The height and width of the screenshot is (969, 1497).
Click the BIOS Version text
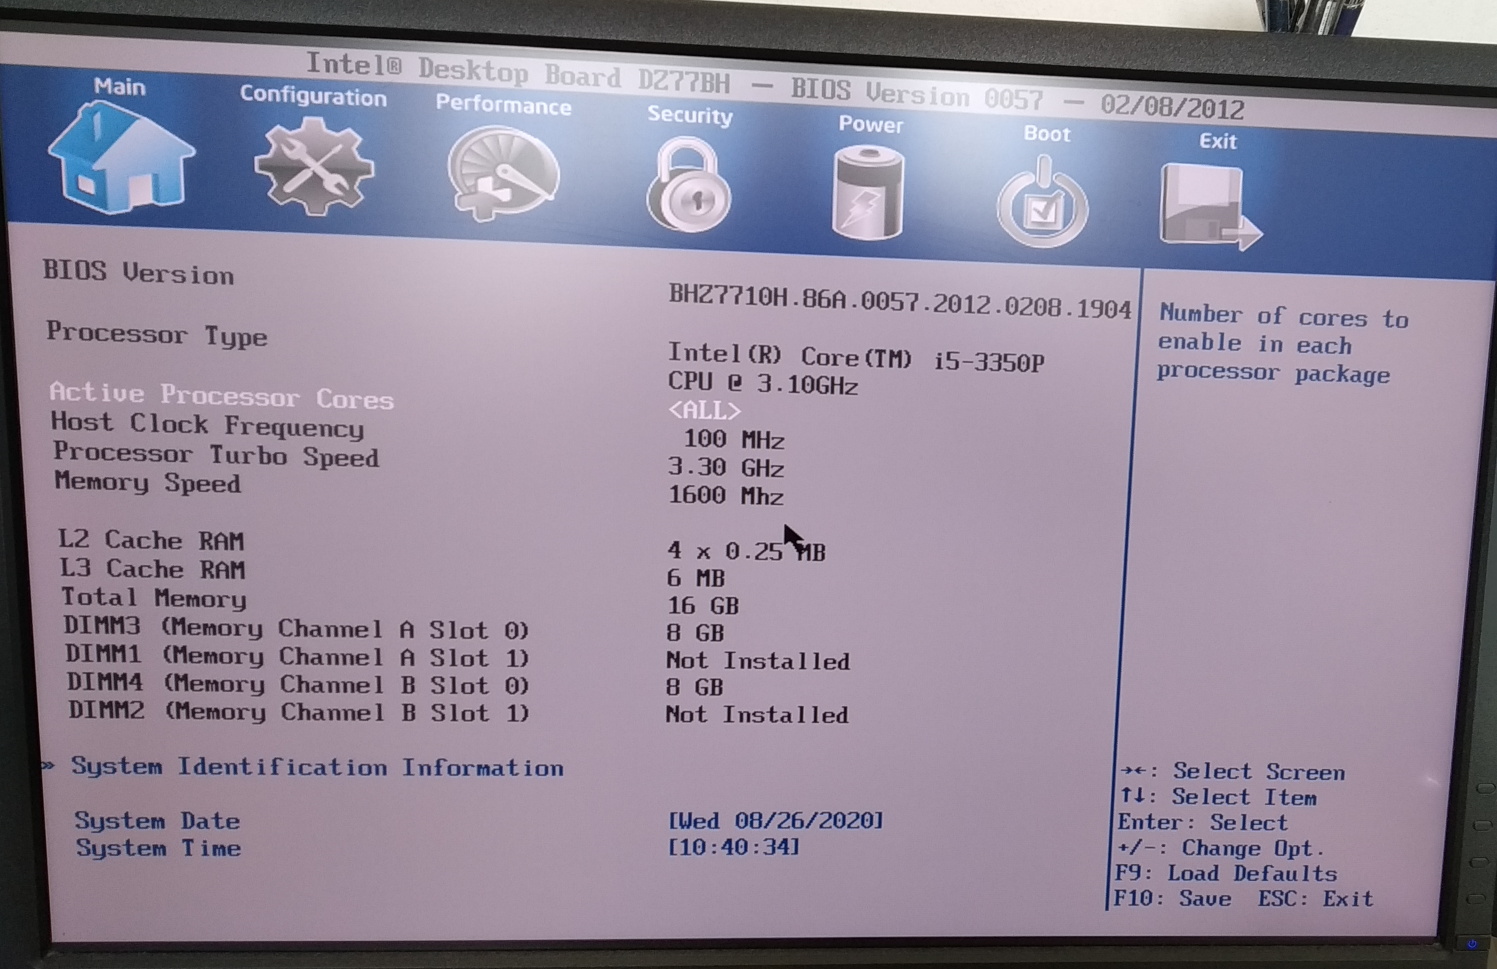pyautogui.click(x=138, y=275)
